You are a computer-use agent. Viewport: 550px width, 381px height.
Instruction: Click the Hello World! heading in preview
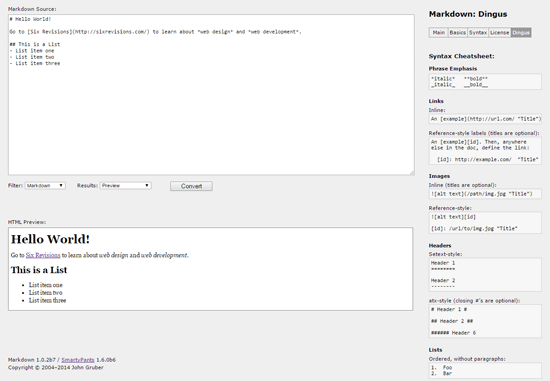point(50,239)
